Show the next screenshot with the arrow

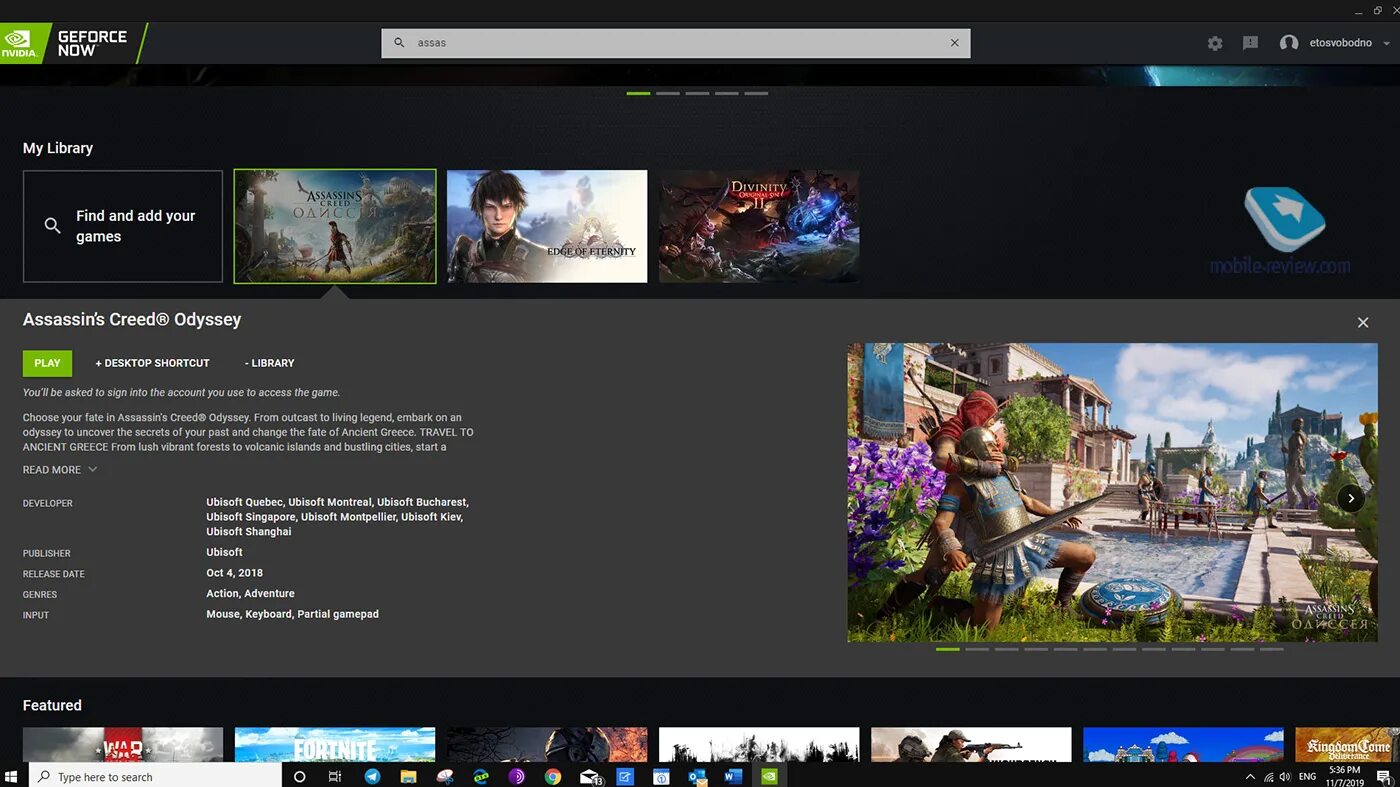1351,497
